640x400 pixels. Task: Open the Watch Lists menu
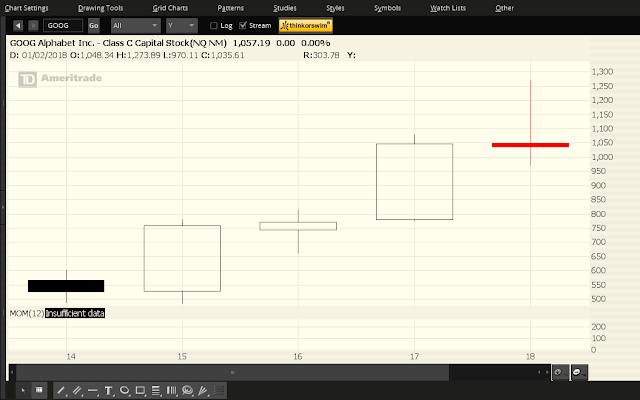click(x=448, y=8)
